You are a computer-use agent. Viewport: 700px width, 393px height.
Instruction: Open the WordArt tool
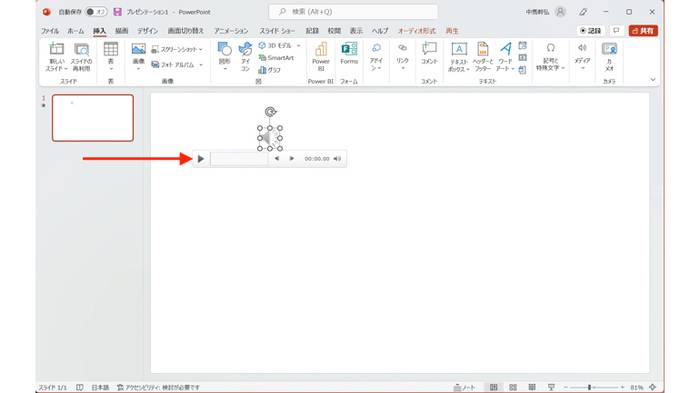click(x=505, y=57)
